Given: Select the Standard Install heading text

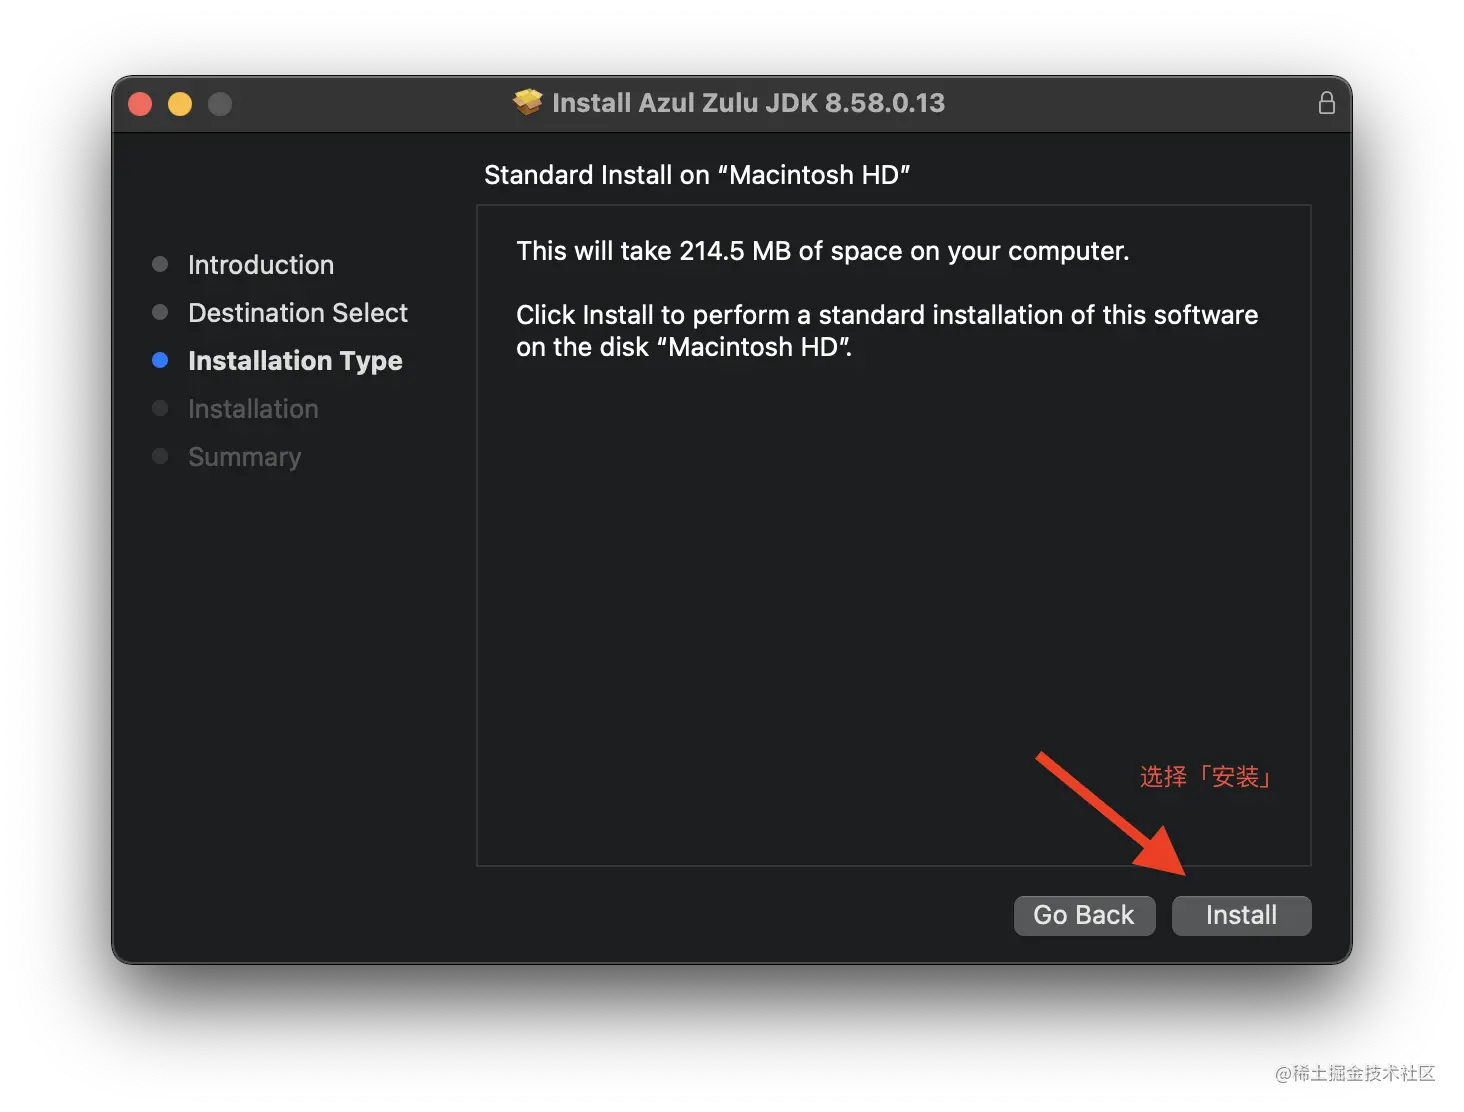Looking at the screenshot, I should tap(697, 174).
